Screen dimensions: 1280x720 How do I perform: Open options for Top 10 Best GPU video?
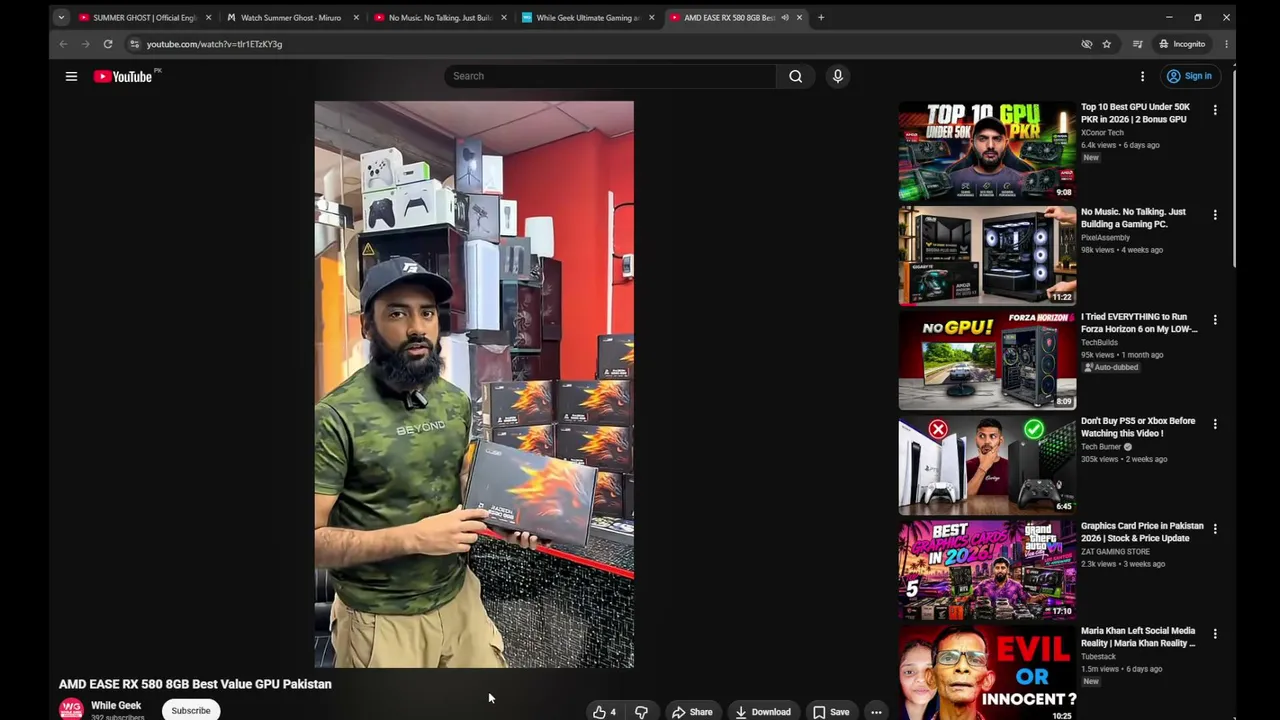(1215, 110)
